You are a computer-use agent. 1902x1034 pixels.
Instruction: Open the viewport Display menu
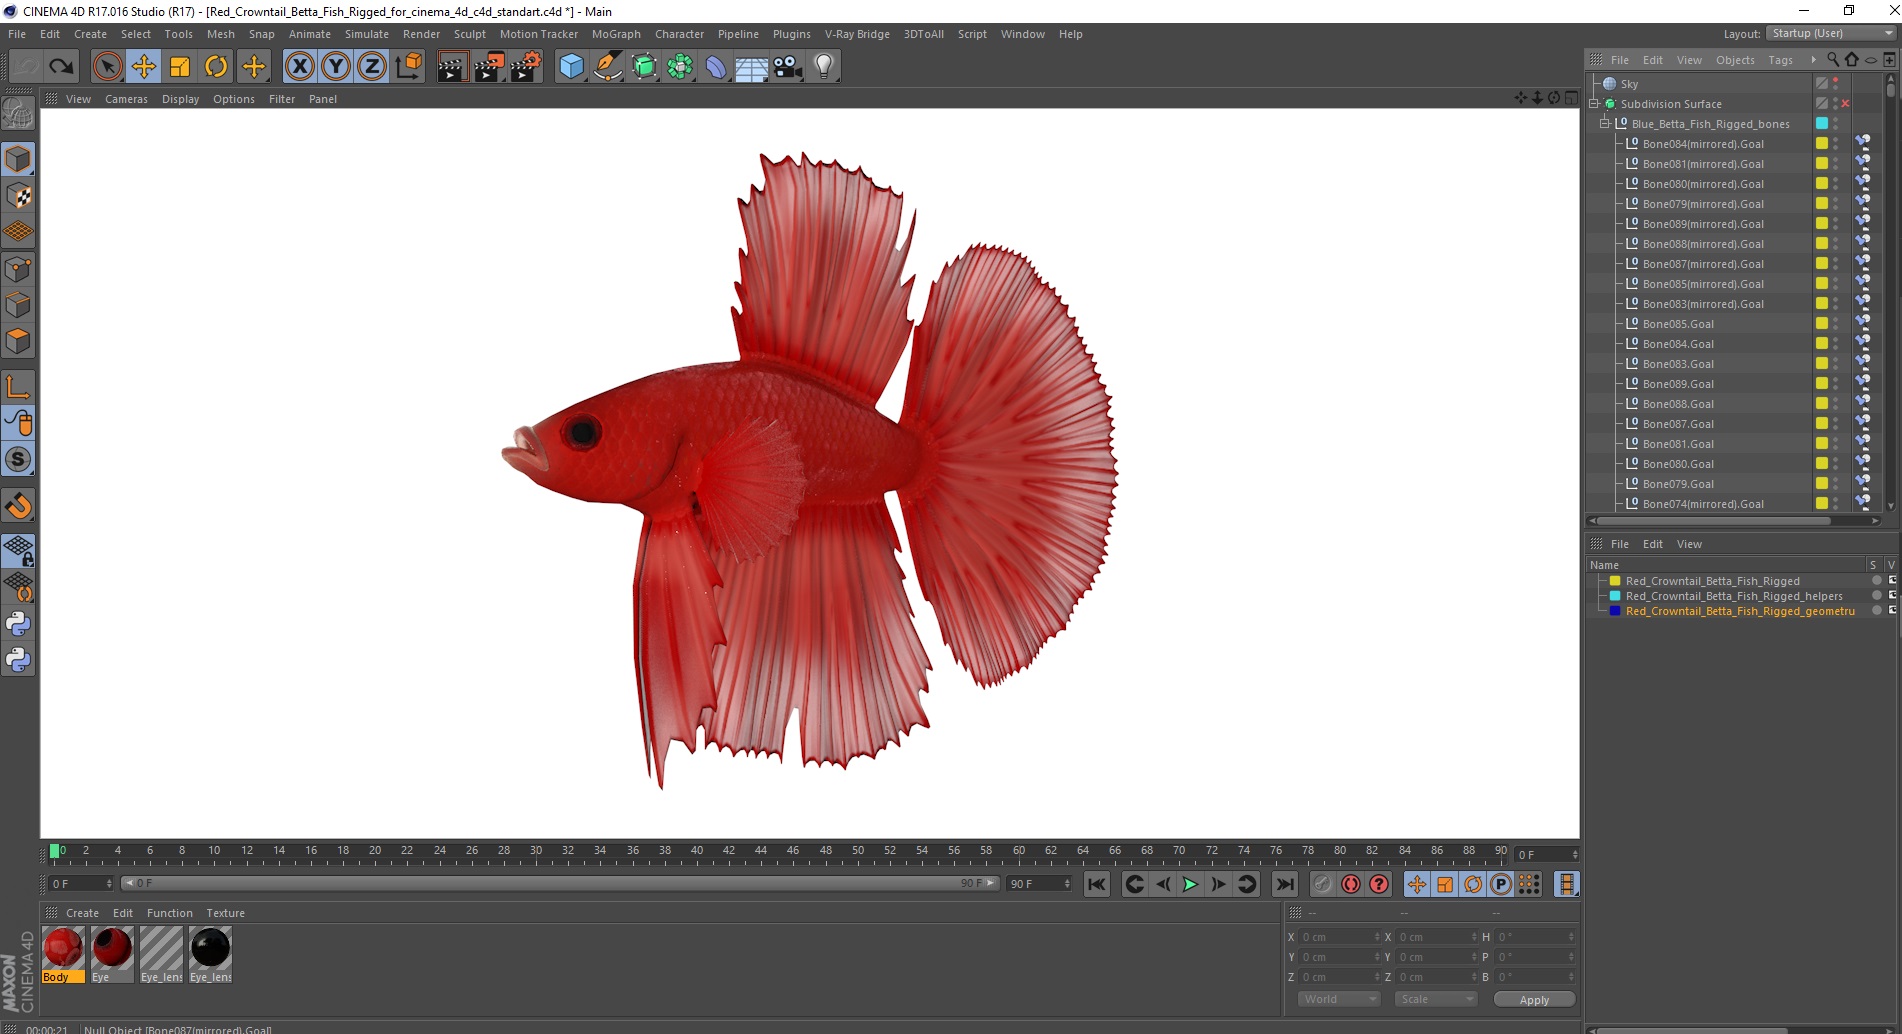[x=180, y=99]
